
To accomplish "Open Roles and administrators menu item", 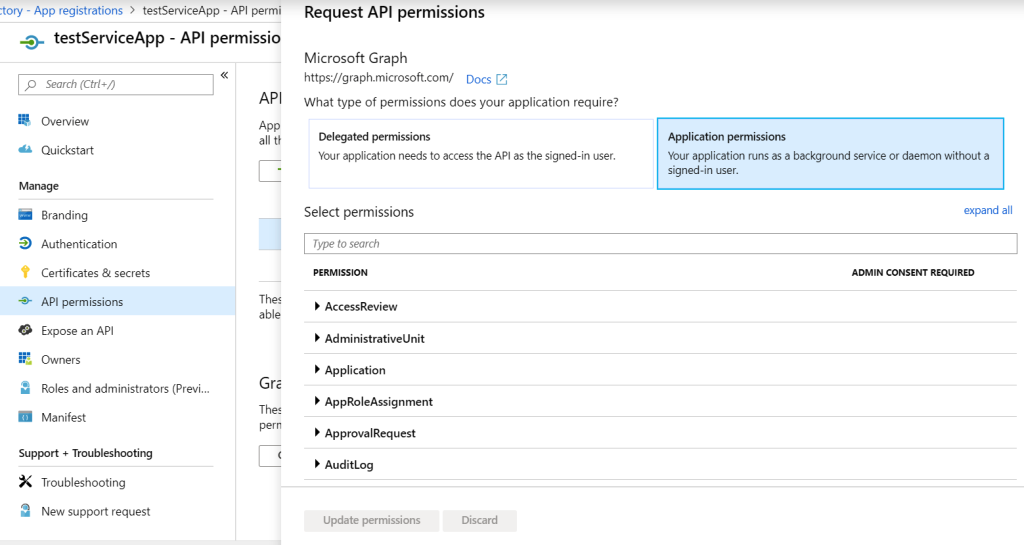I will [x=118, y=389].
